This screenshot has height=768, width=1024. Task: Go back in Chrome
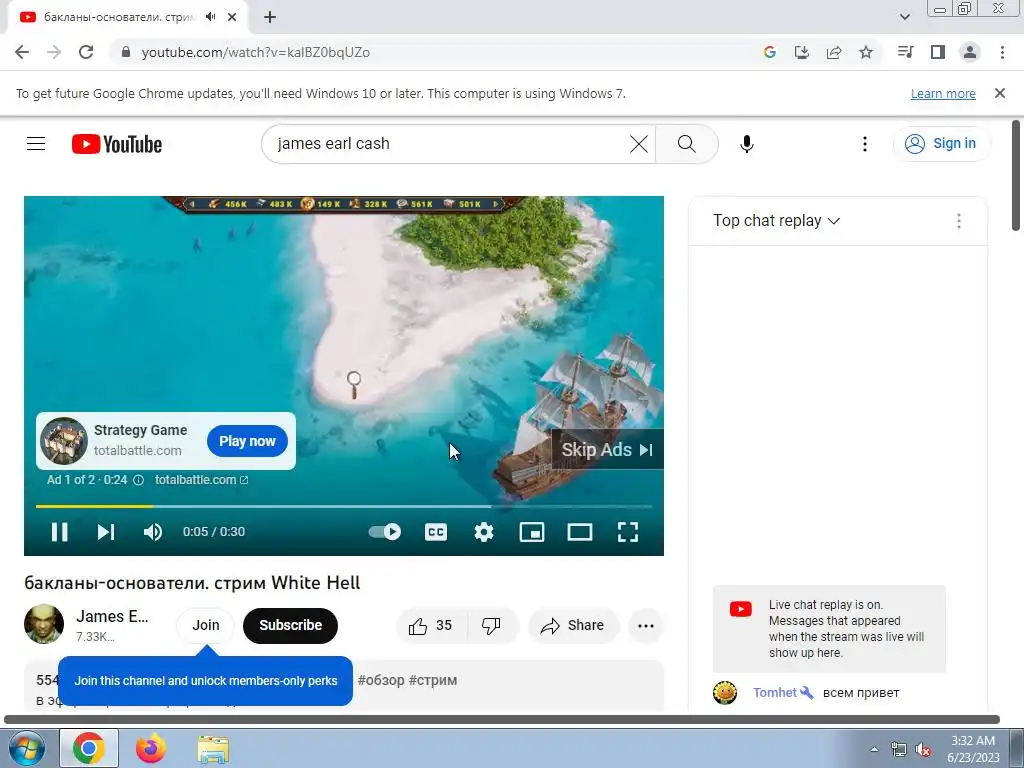22,52
